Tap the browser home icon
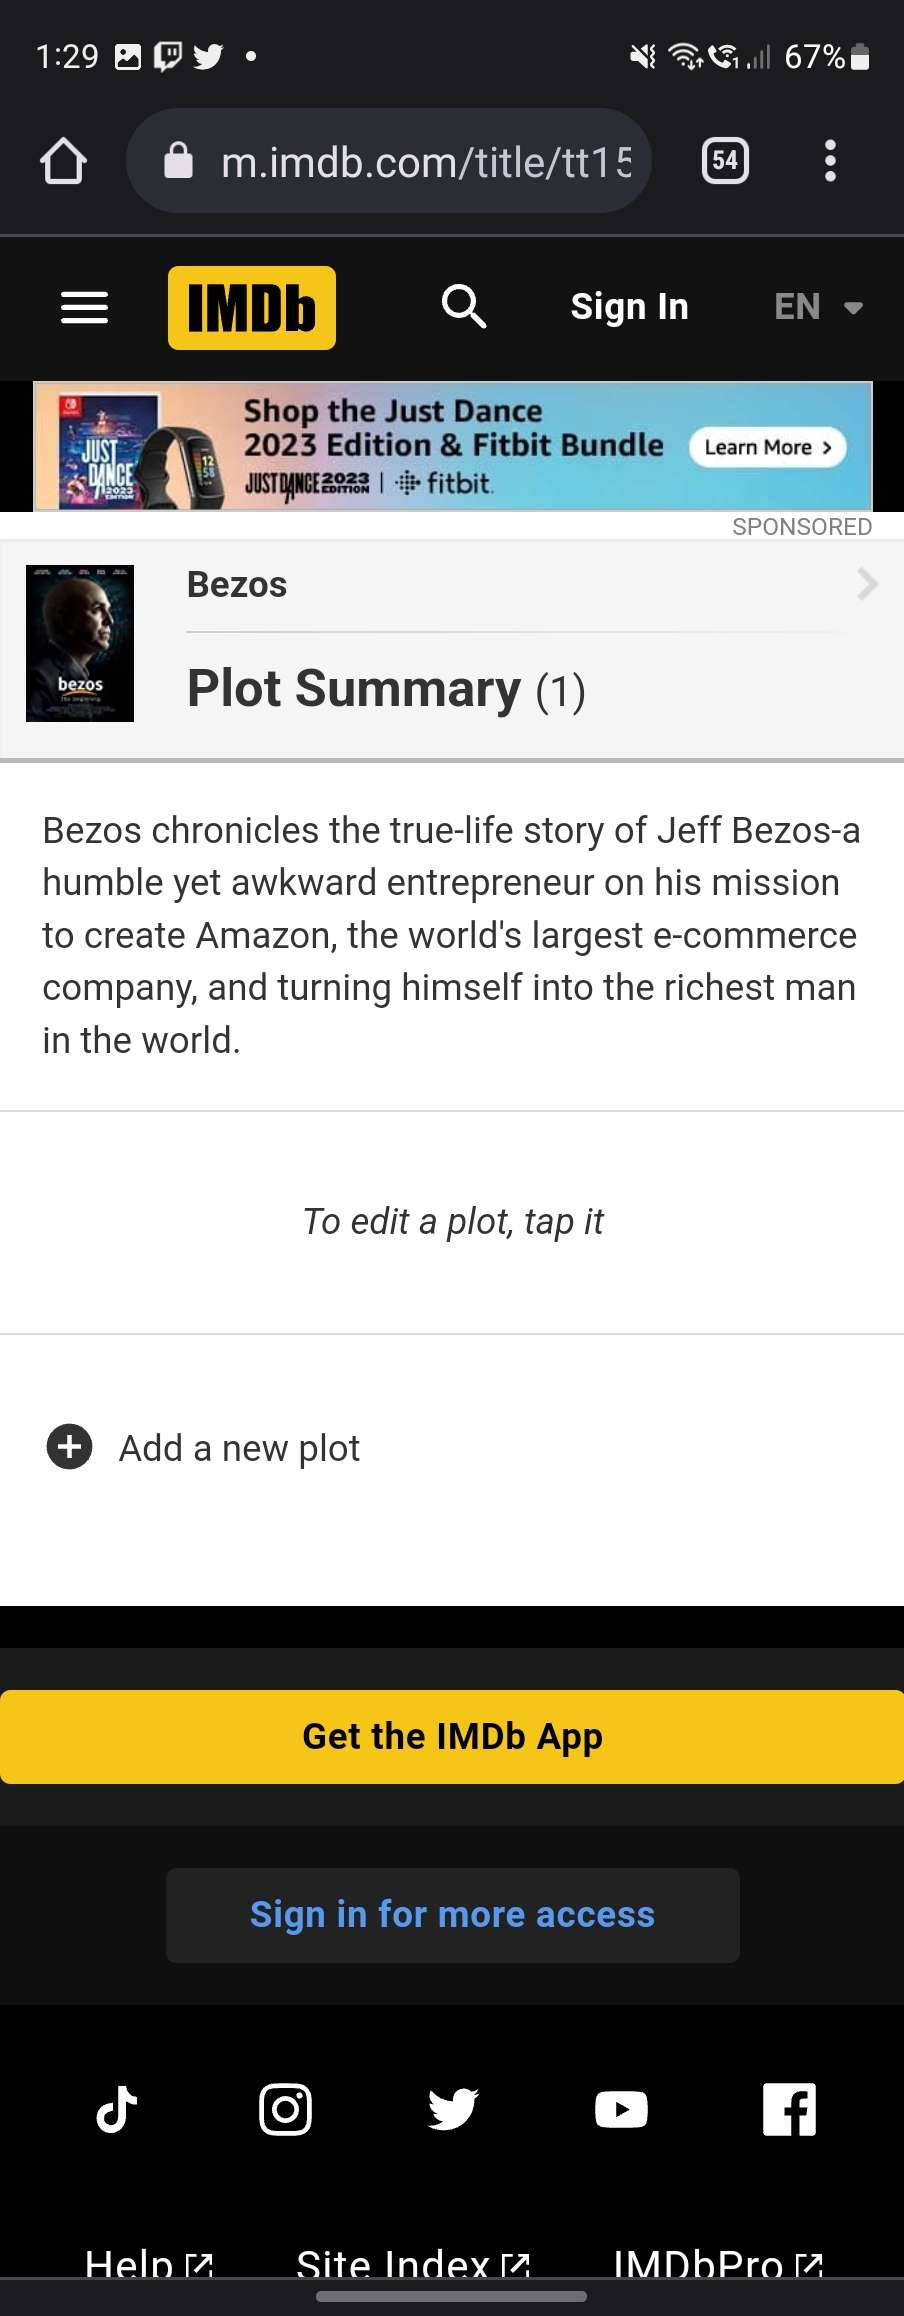The height and width of the screenshot is (2316, 904). click(63, 161)
